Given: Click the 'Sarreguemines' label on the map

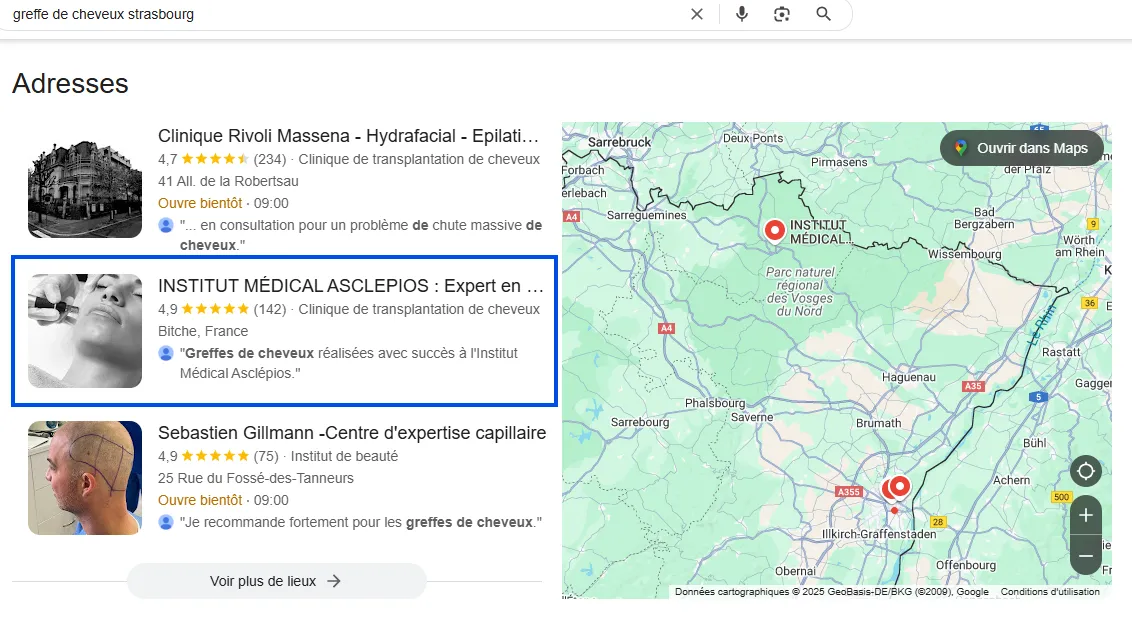Looking at the screenshot, I should [647, 215].
